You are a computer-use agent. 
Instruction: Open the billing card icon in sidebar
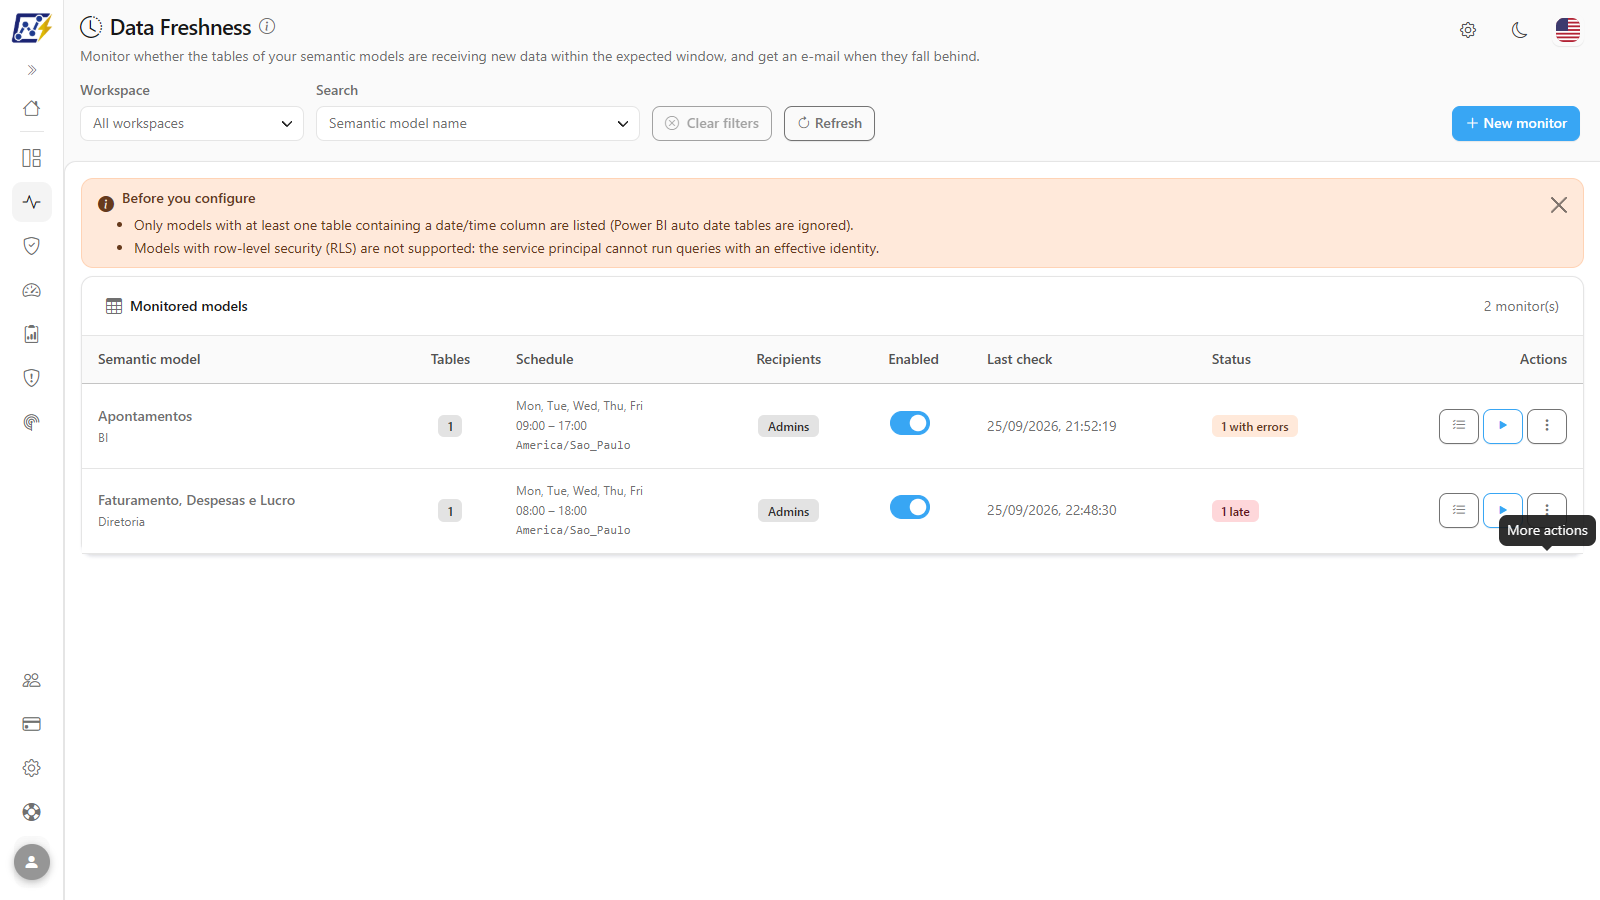pos(32,724)
